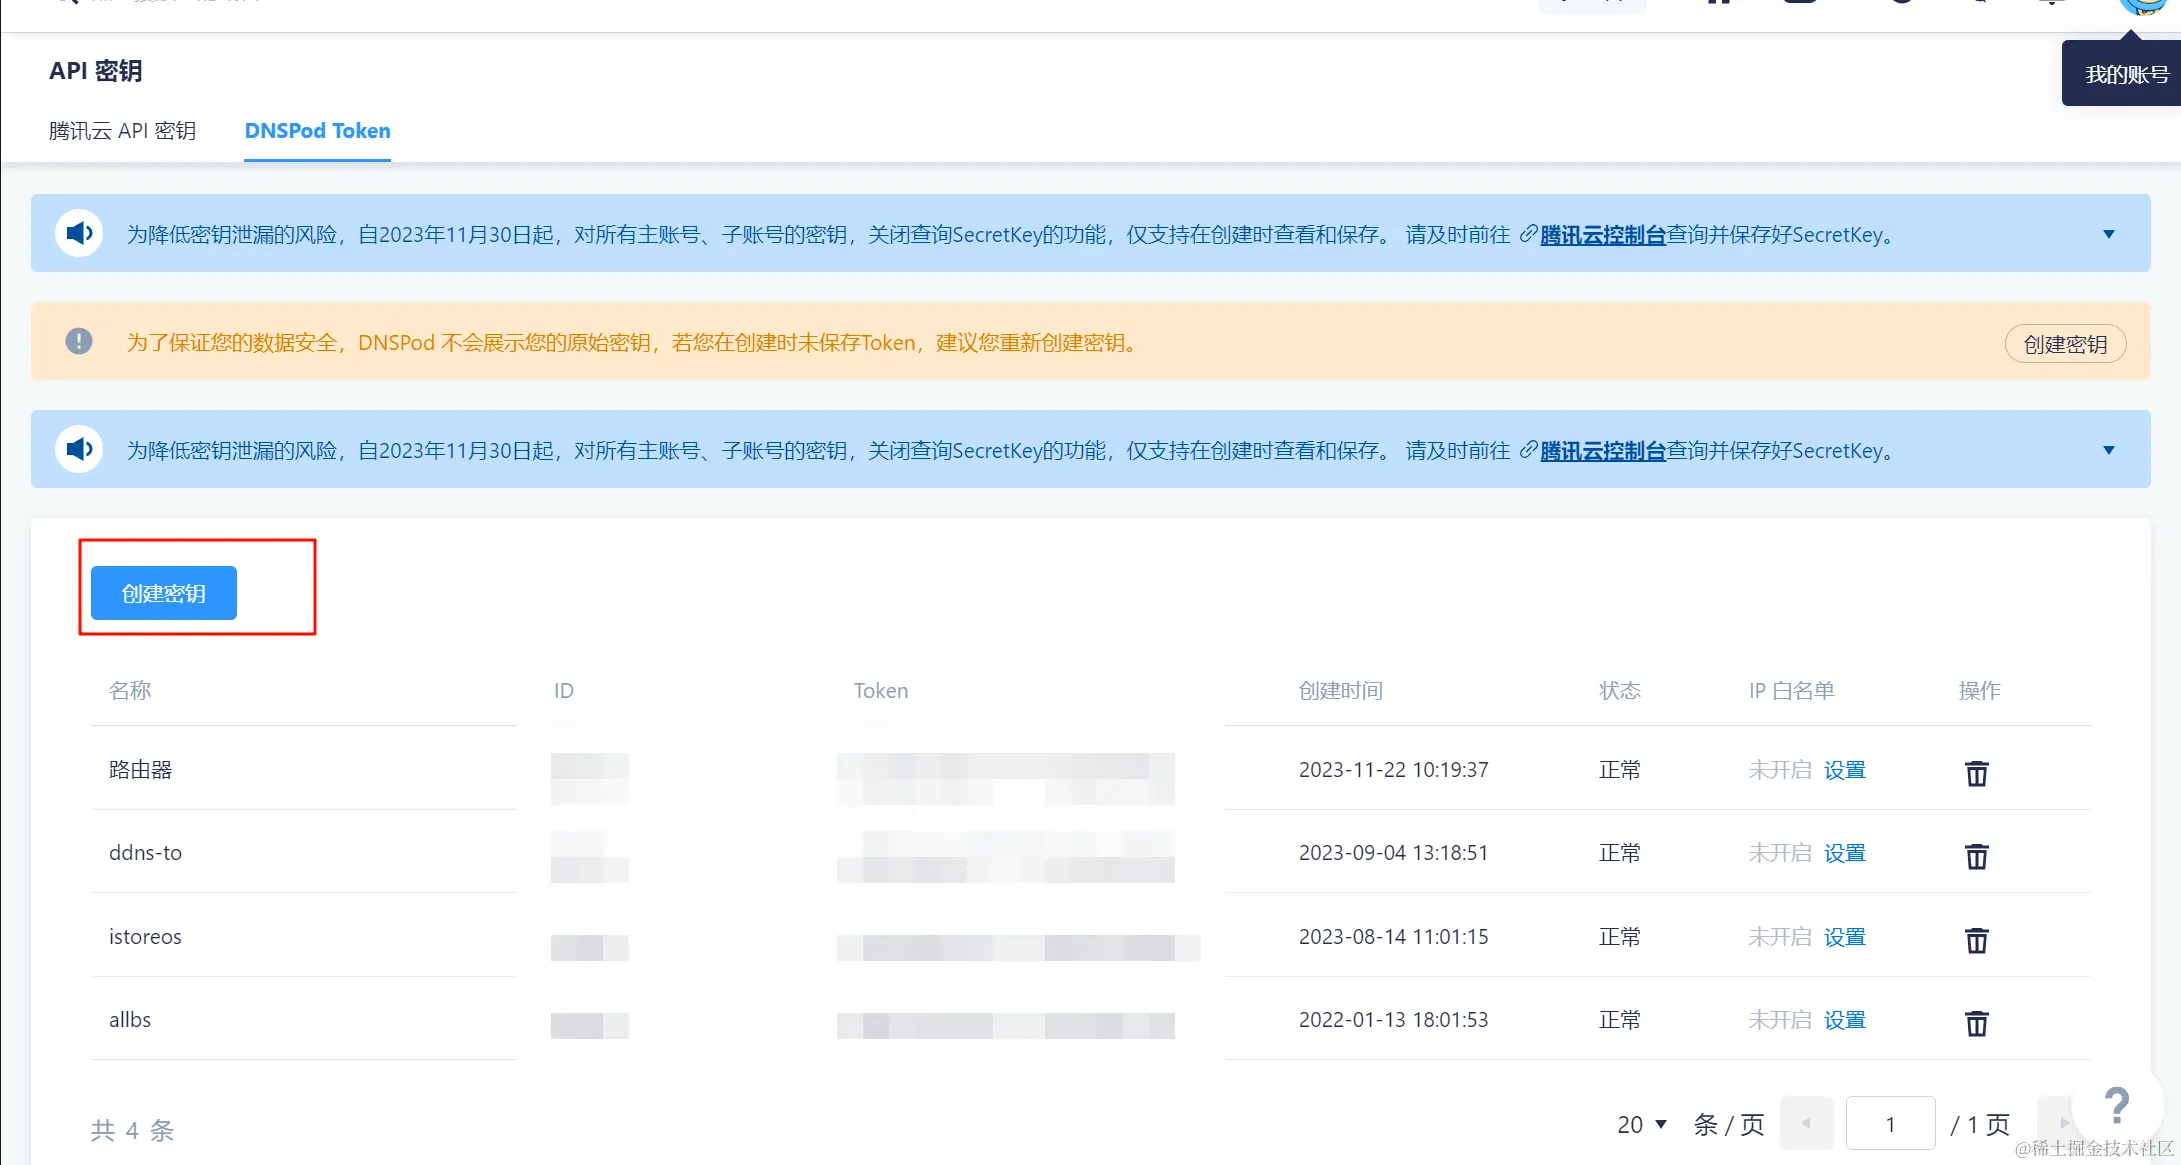2181x1165 pixels.
Task: Click the page number input field
Action: 1890,1124
